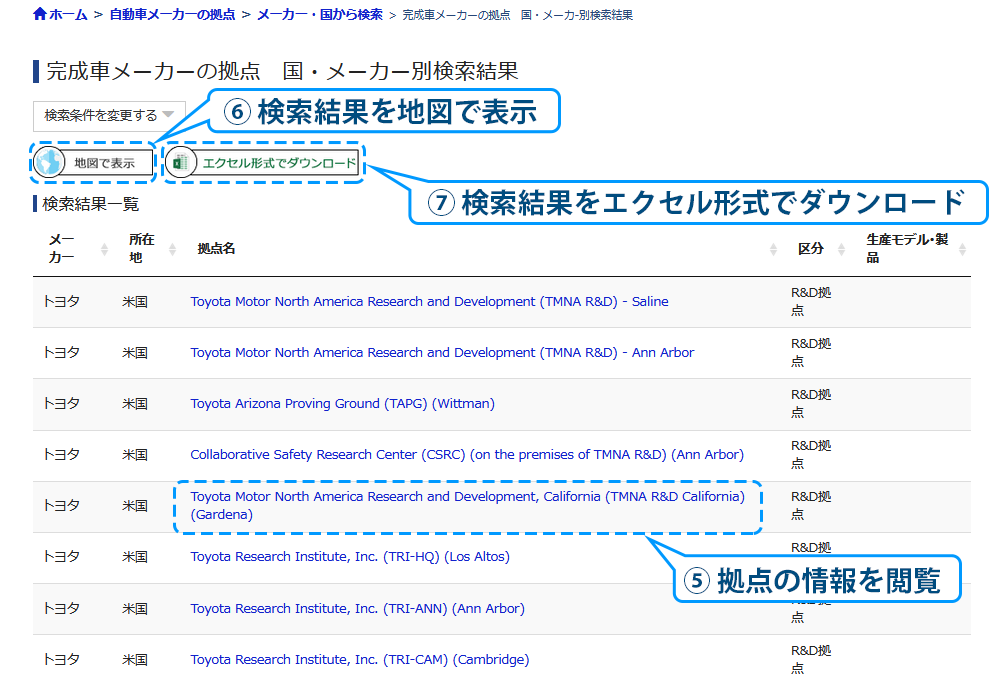Click R&D拠点 cell in the Gardena row
The height and width of the screenshot is (684, 1000).
[811, 506]
